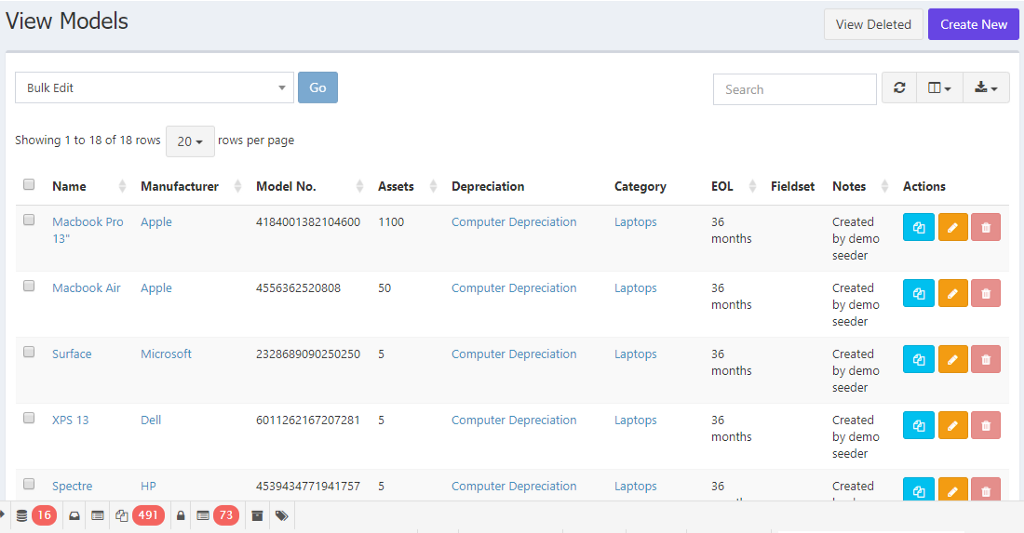Expand the columns visibility dropdown

939,88
